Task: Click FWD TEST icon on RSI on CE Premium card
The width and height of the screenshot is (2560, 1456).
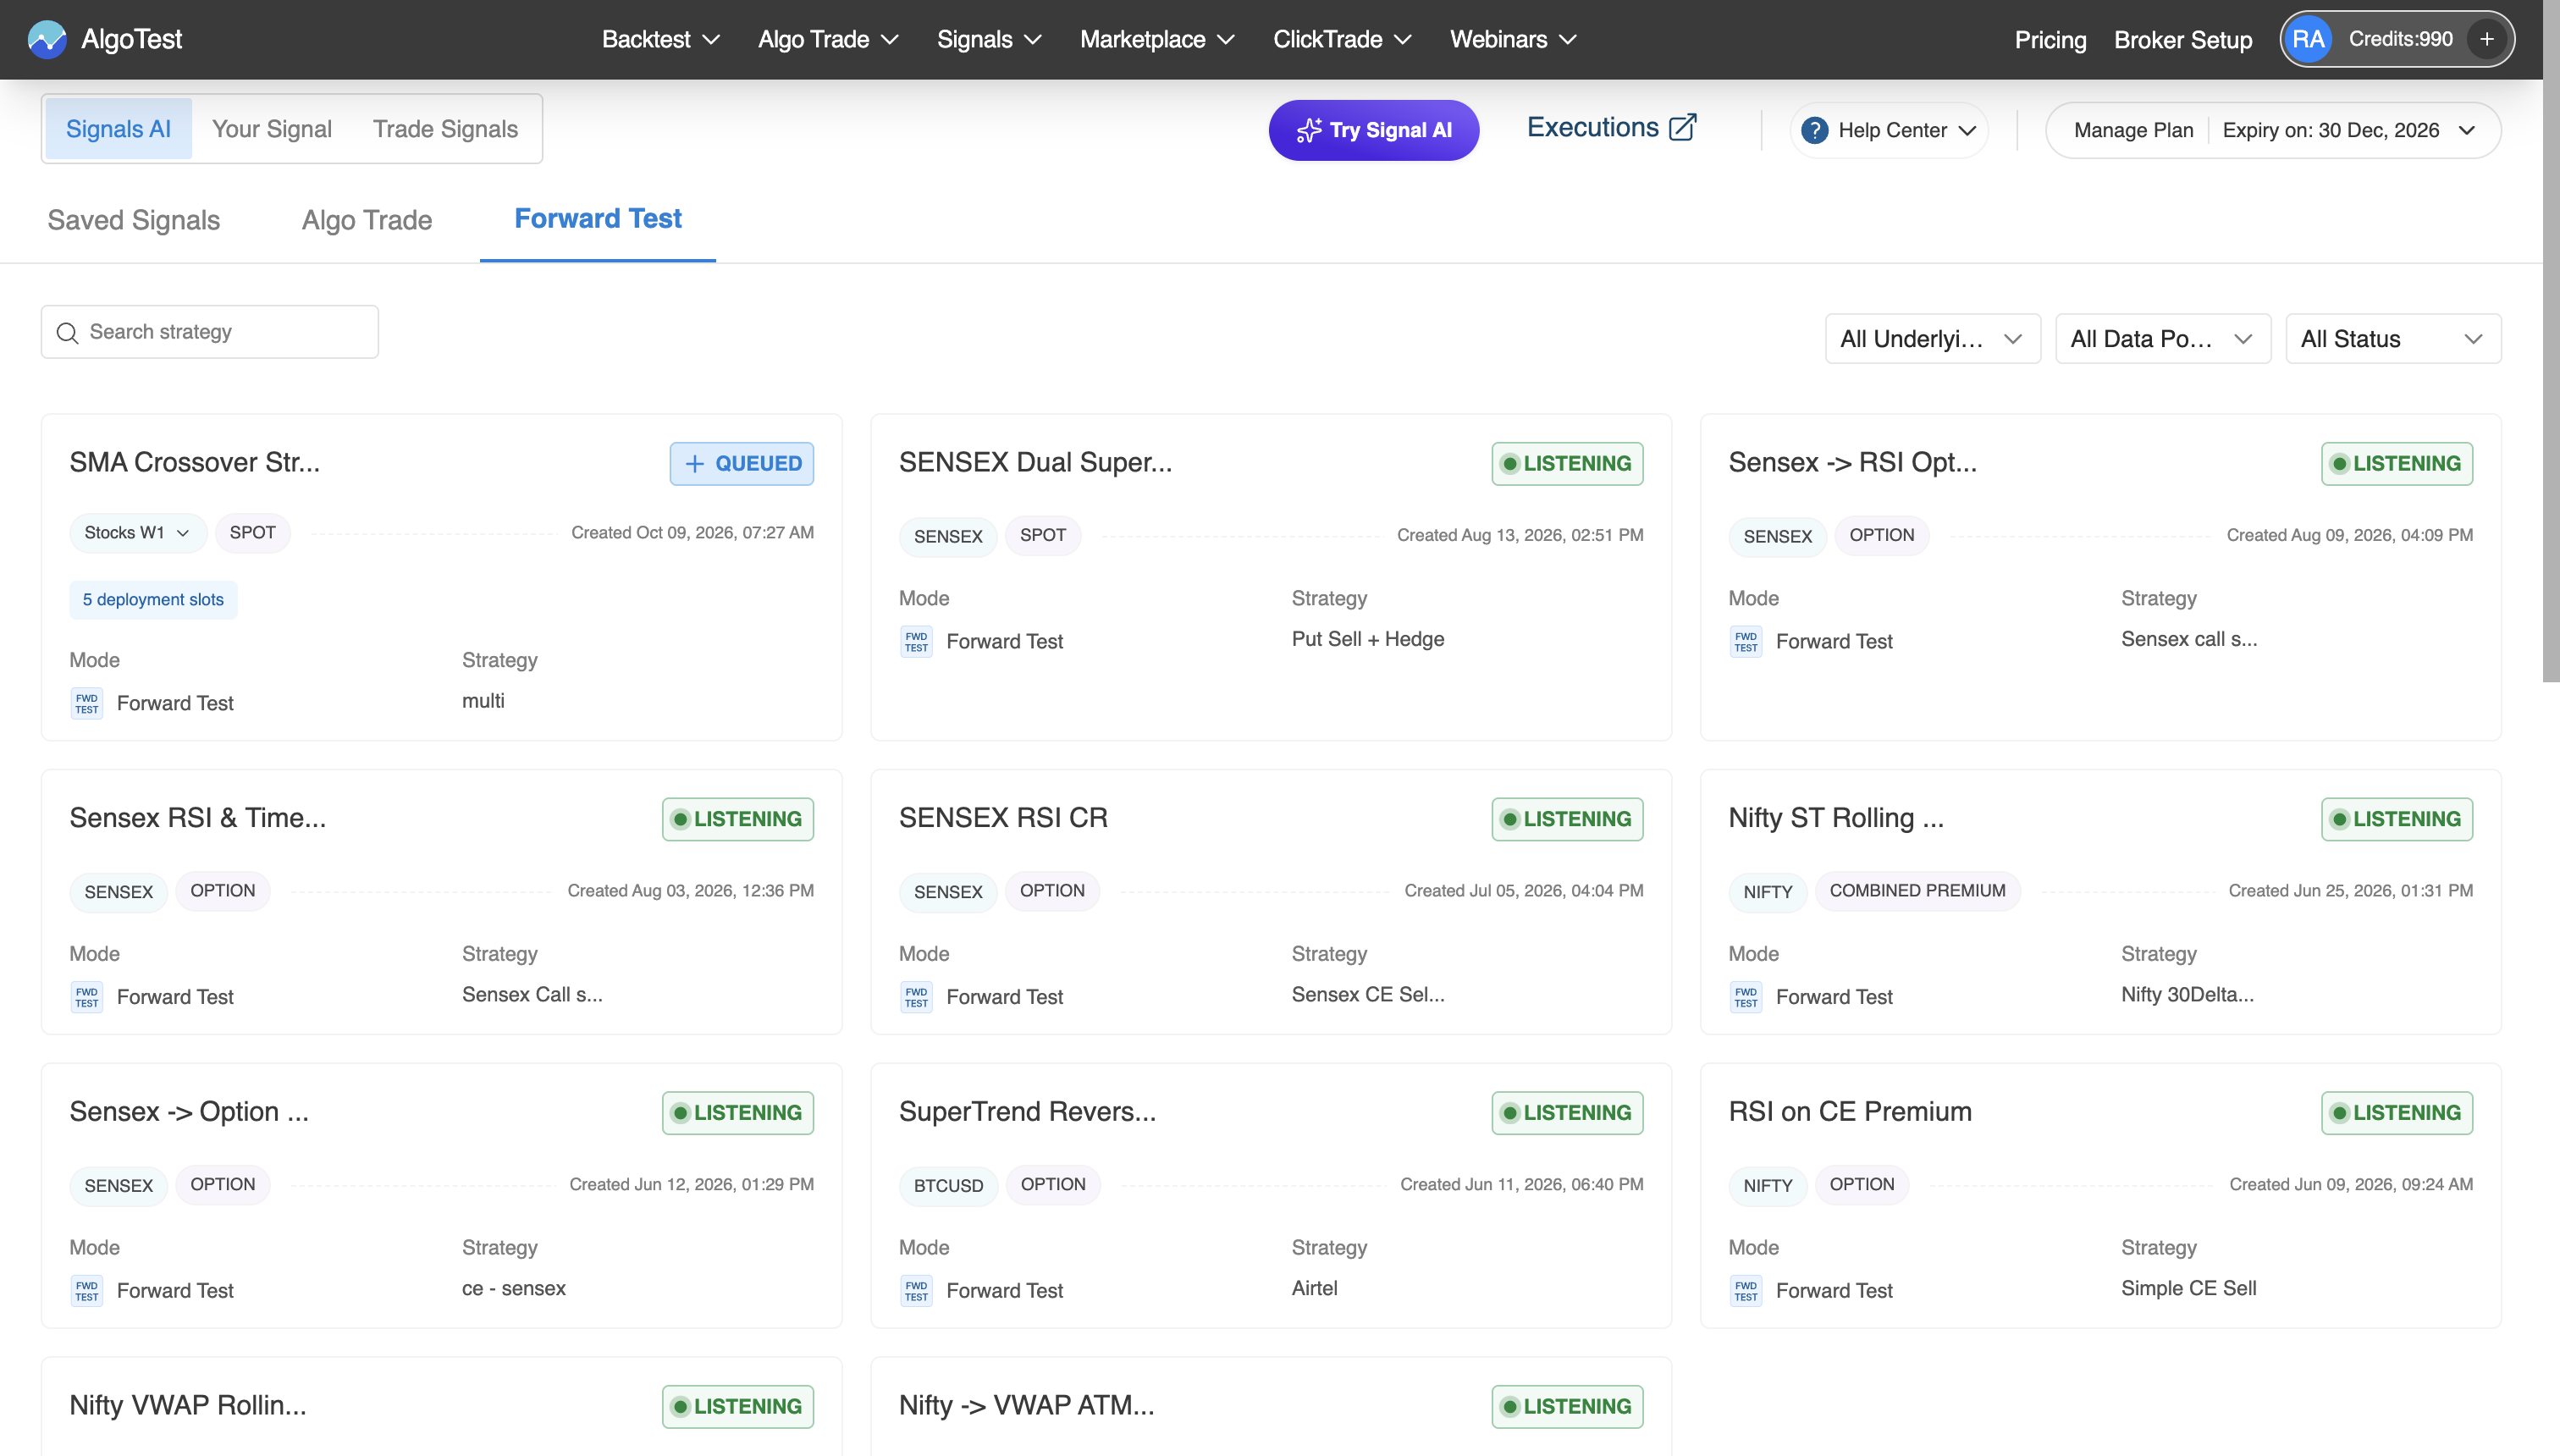Action: click(x=1746, y=1290)
